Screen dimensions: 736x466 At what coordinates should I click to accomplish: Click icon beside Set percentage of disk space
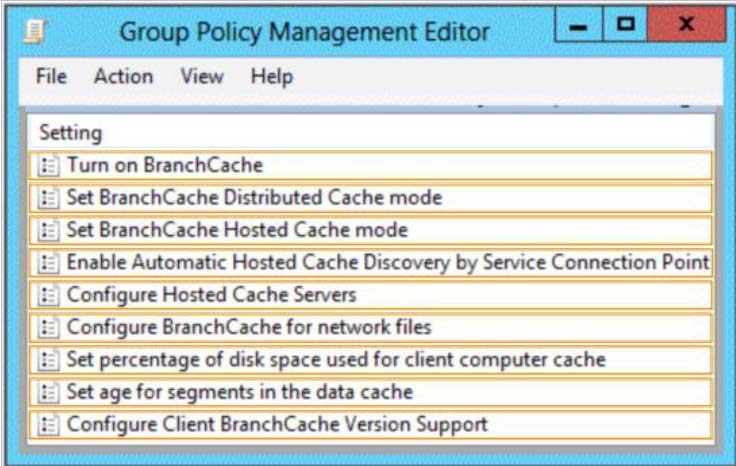click(49, 360)
